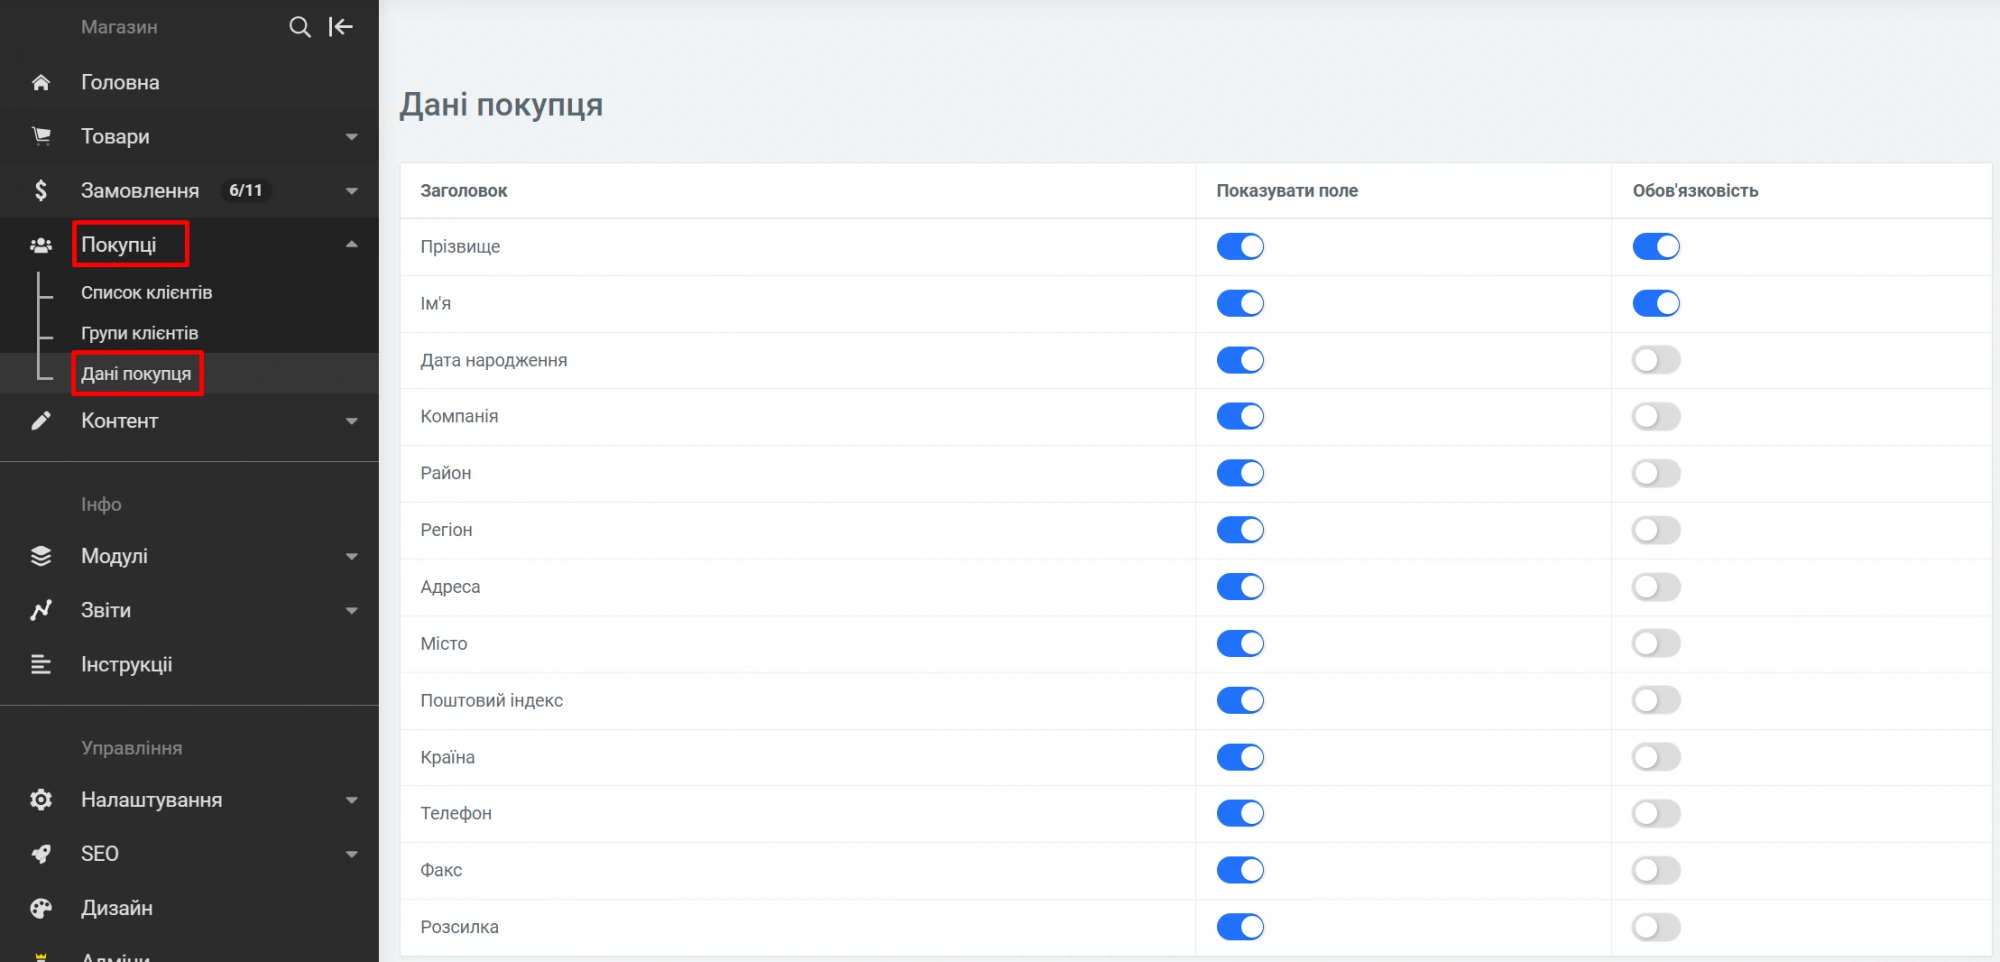Collapse the sidebar with the arrow icon
The width and height of the screenshot is (2000, 962).
point(341,27)
